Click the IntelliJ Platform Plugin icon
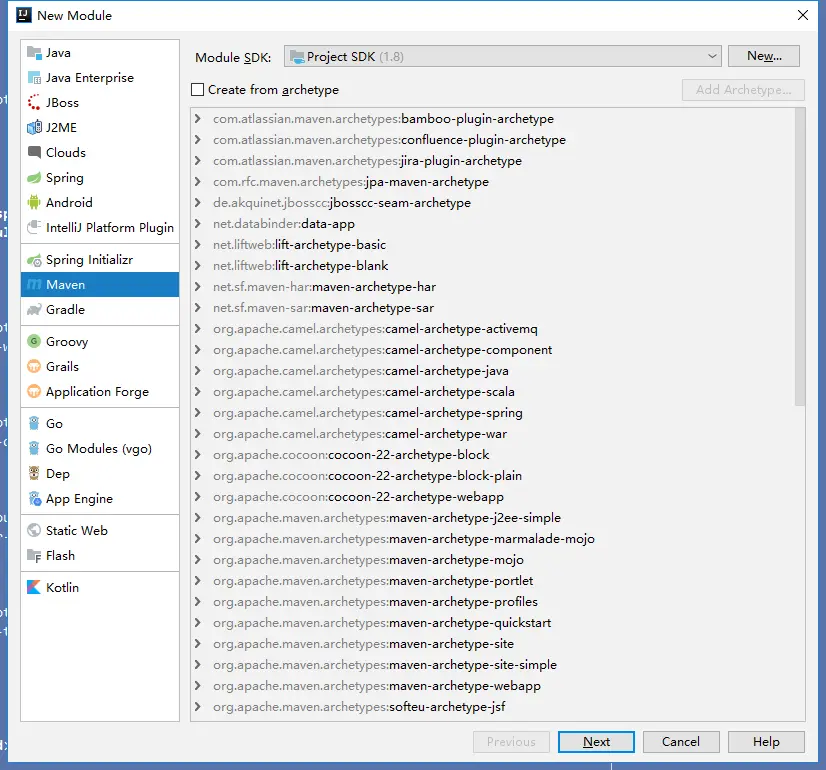Viewport: 826px width, 770px height. 34,228
